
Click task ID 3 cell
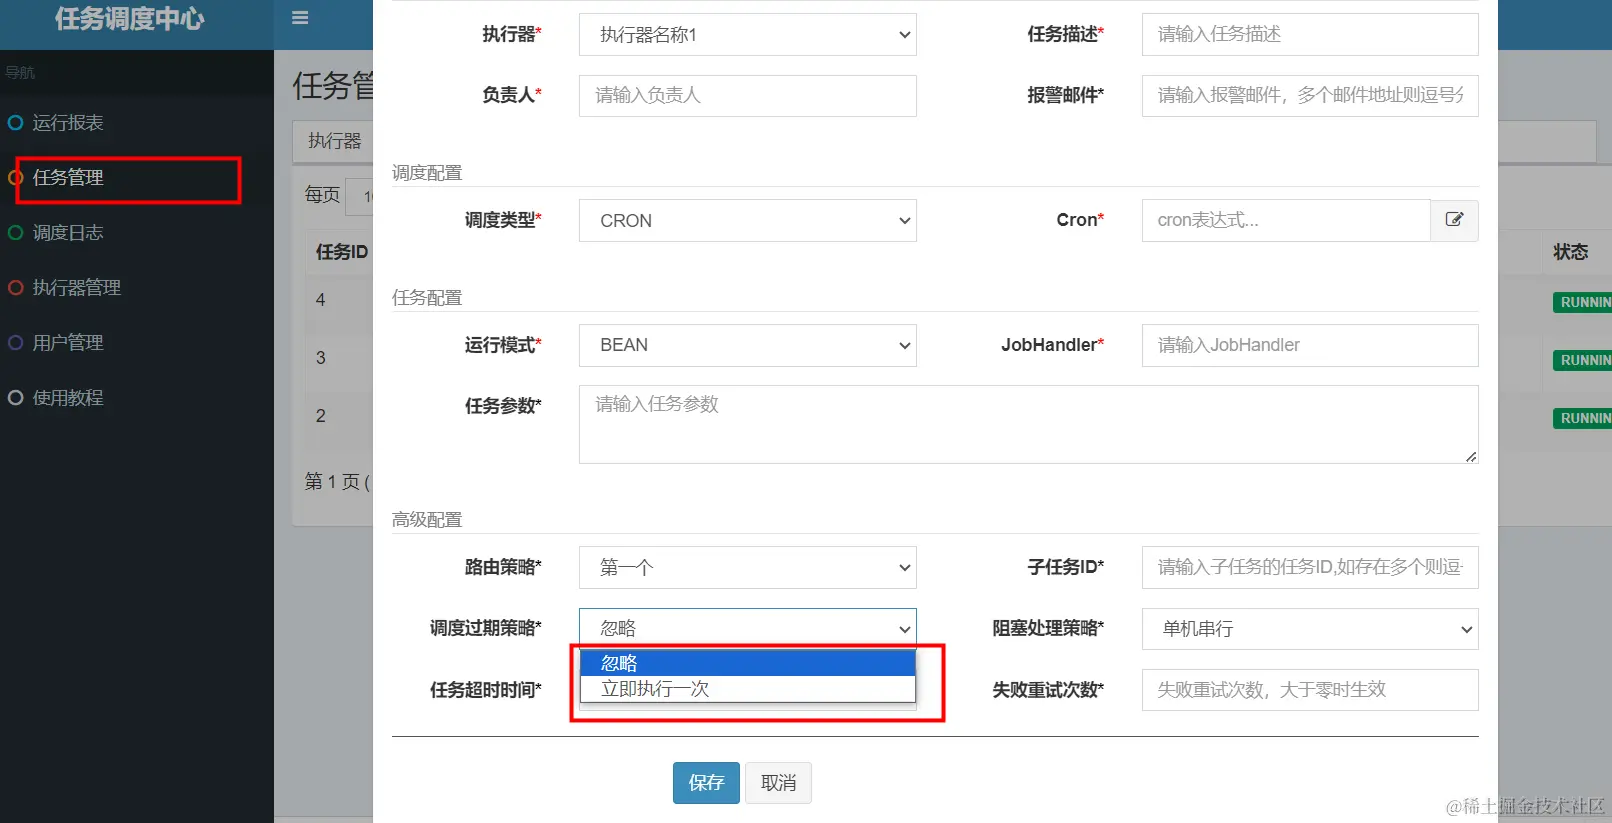tap(320, 358)
